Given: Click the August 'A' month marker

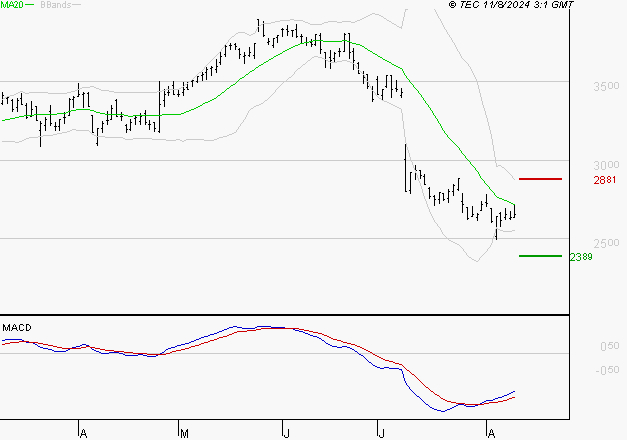Looking at the screenshot, I should pyautogui.click(x=491, y=433).
